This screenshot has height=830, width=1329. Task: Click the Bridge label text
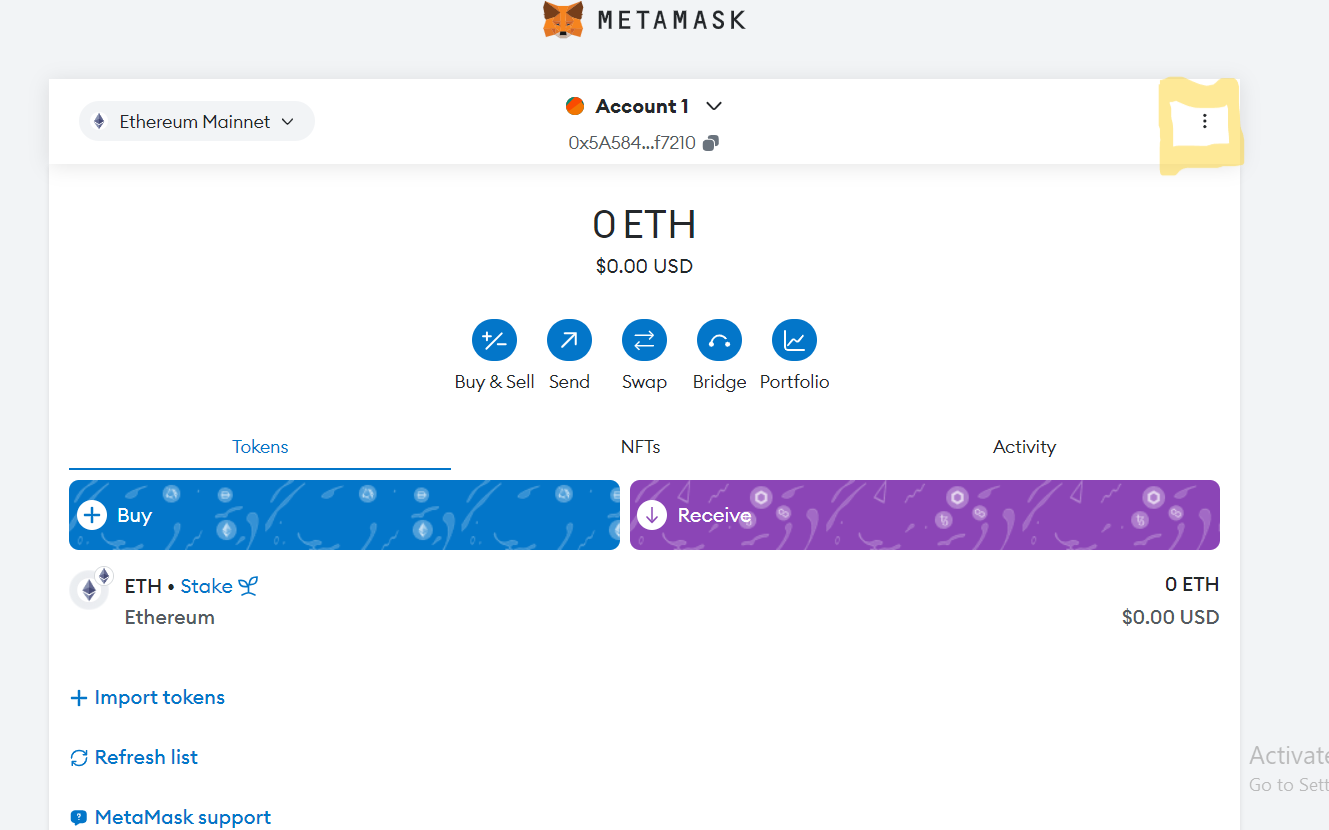coord(719,382)
